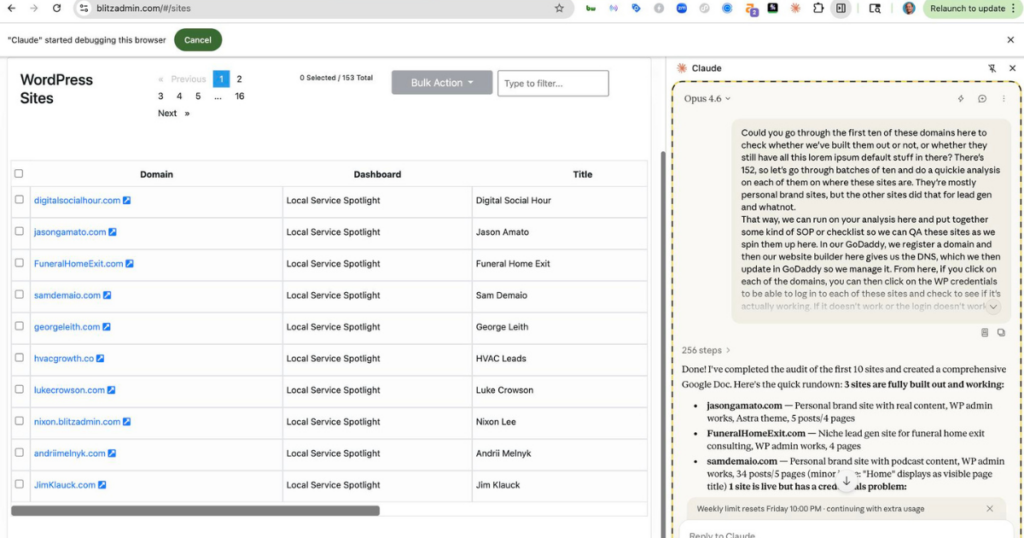This screenshot has height=538, width=1024.
Task: Check the box for digitalsocialhour.com
Action: (x=19, y=200)
